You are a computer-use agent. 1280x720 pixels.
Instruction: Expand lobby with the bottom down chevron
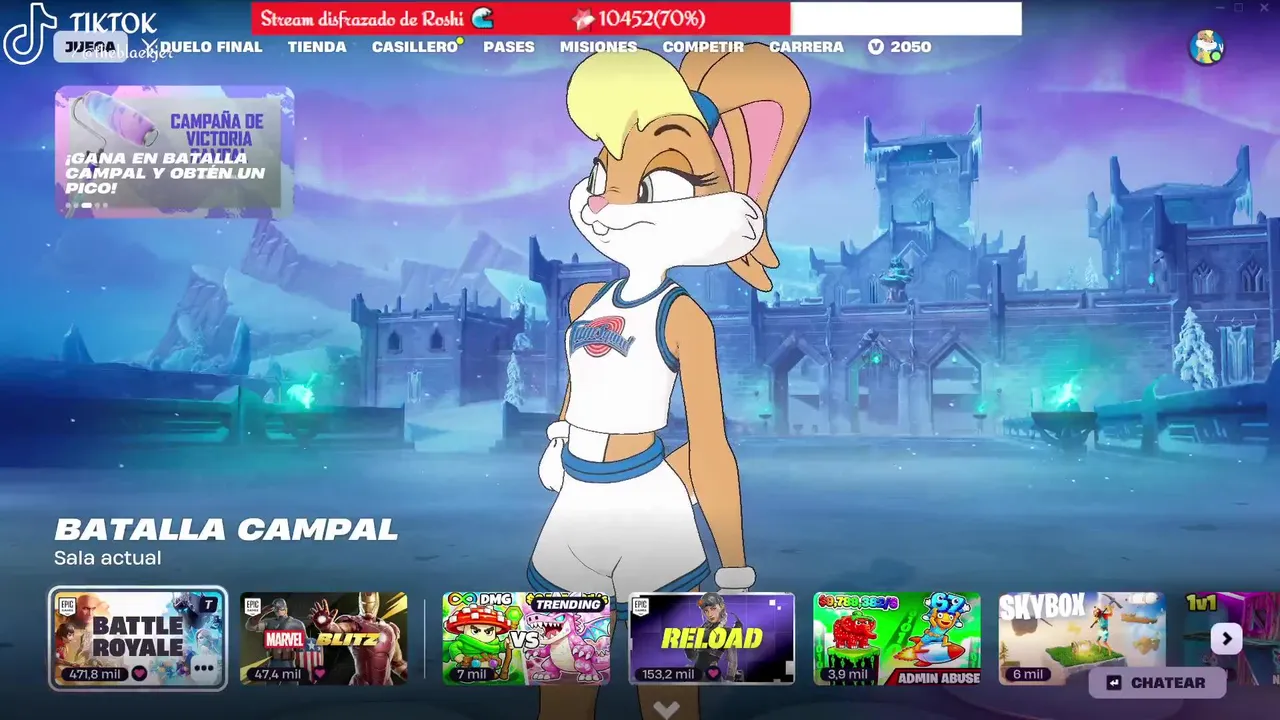pos(666,709)
